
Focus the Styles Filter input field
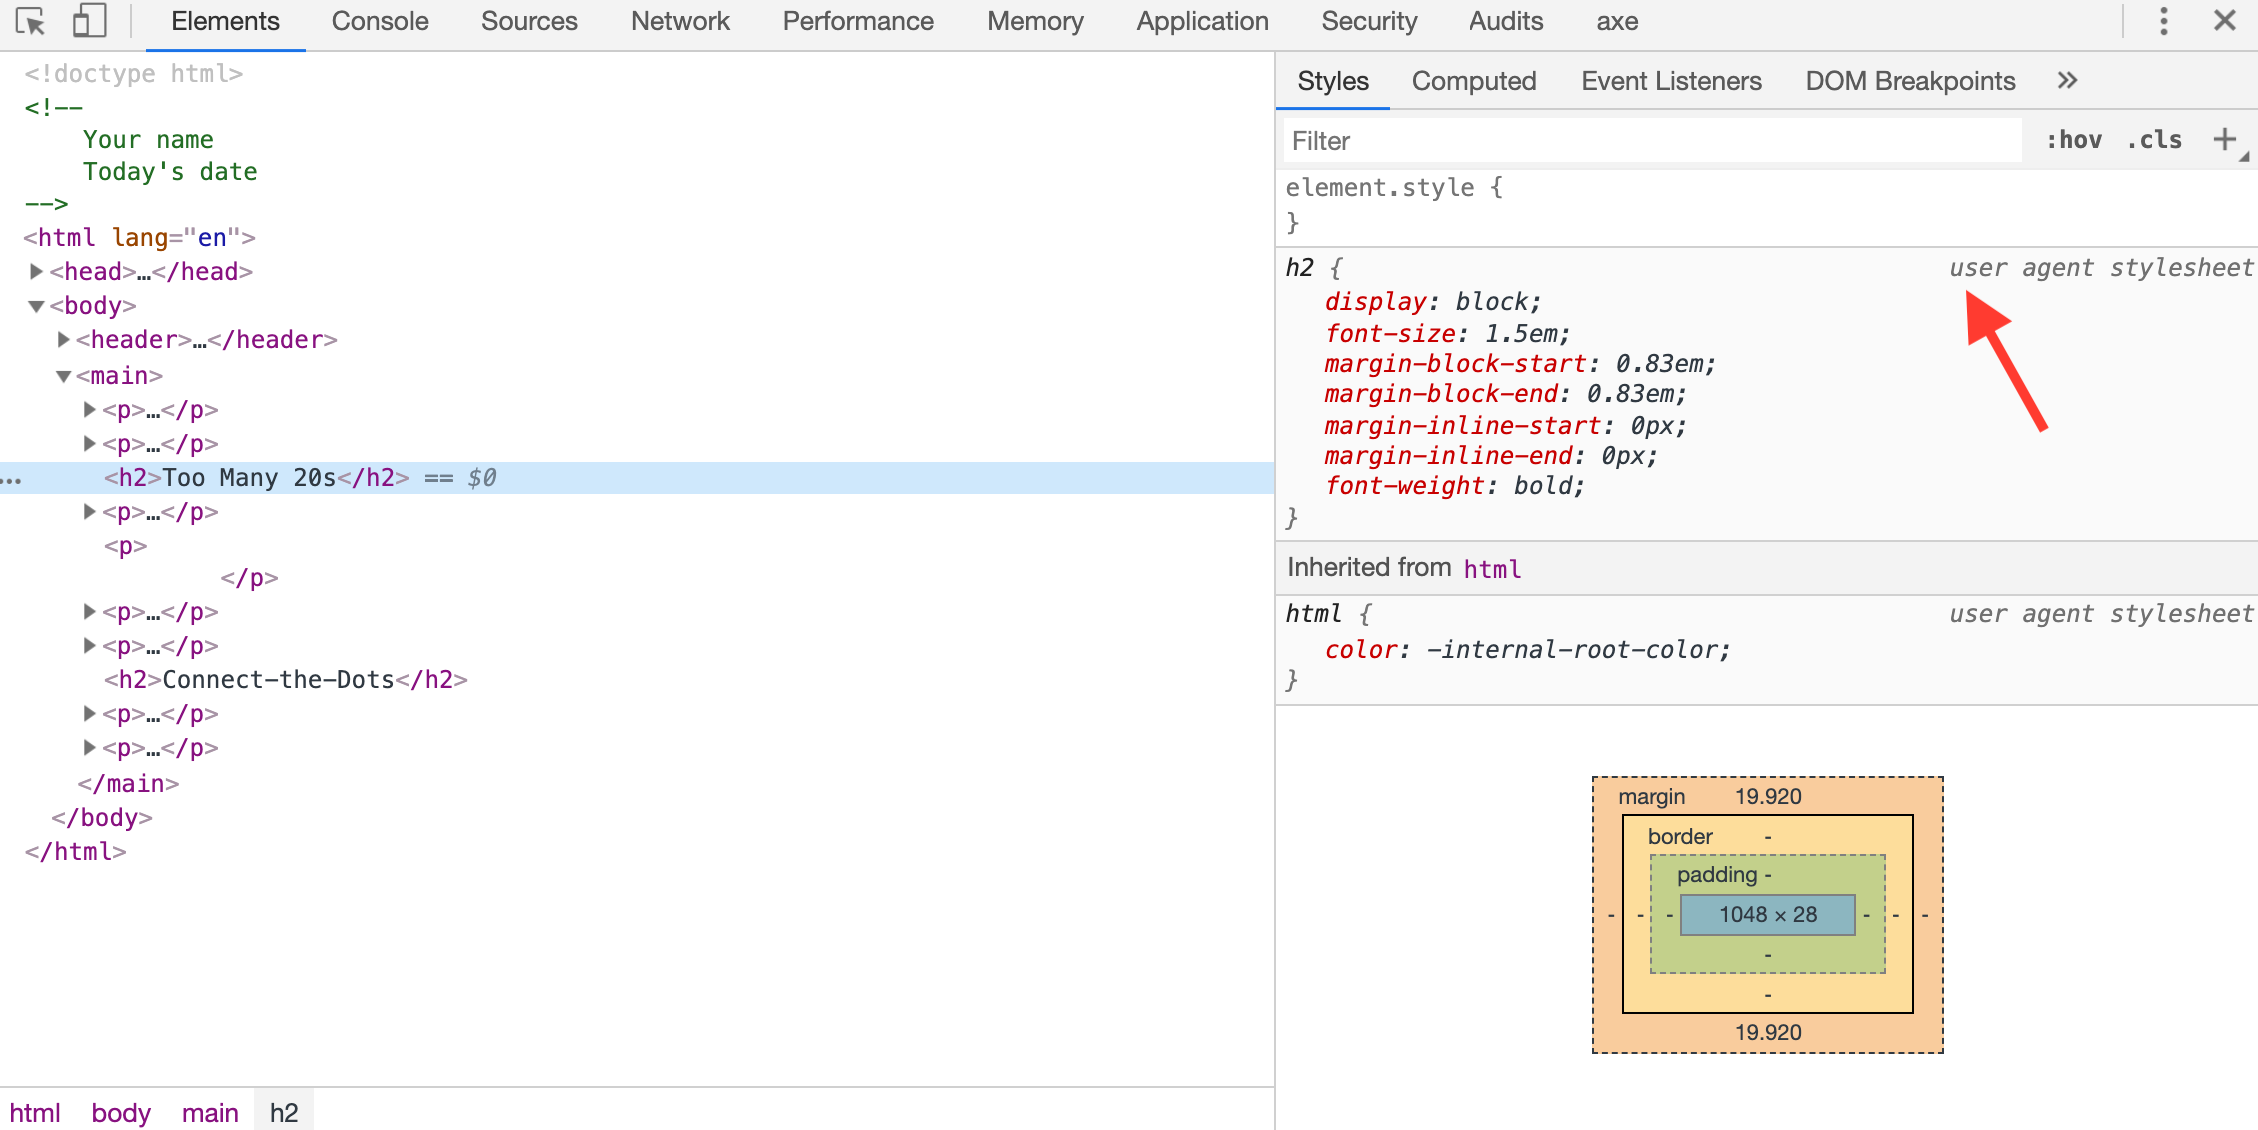click(1653, 140)
